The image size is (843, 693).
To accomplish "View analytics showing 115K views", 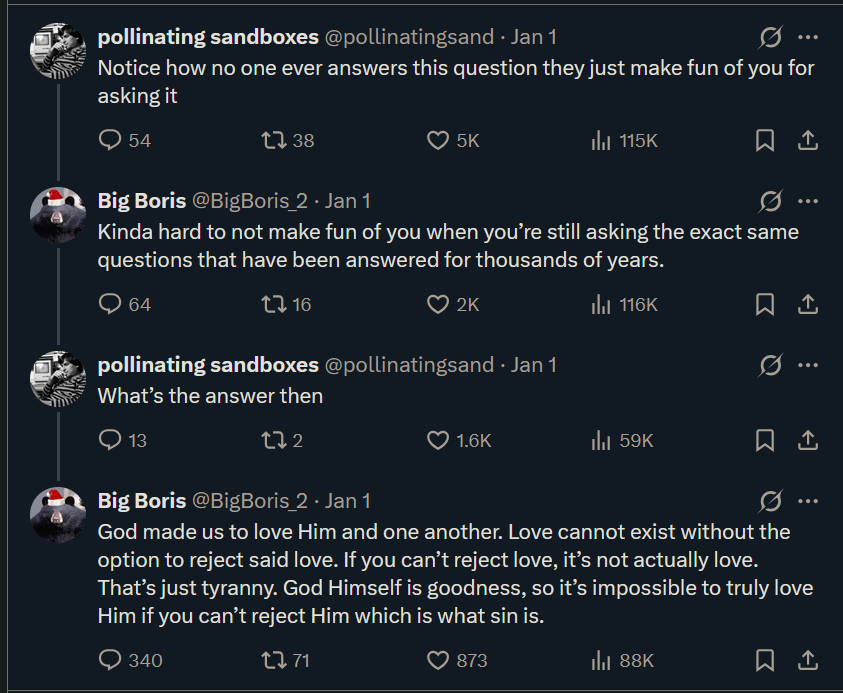I will coord(602,141).
